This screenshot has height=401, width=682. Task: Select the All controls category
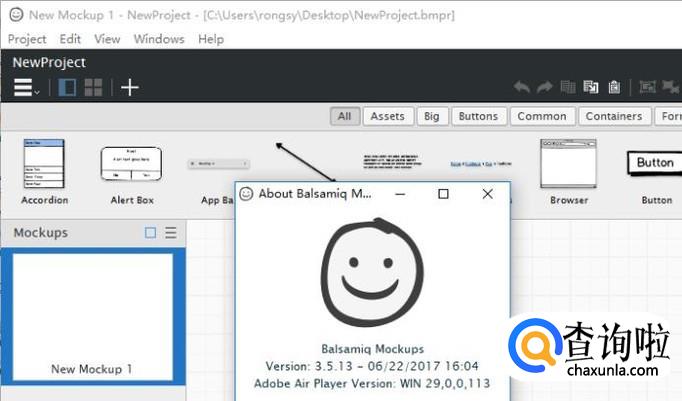[345, 116]
